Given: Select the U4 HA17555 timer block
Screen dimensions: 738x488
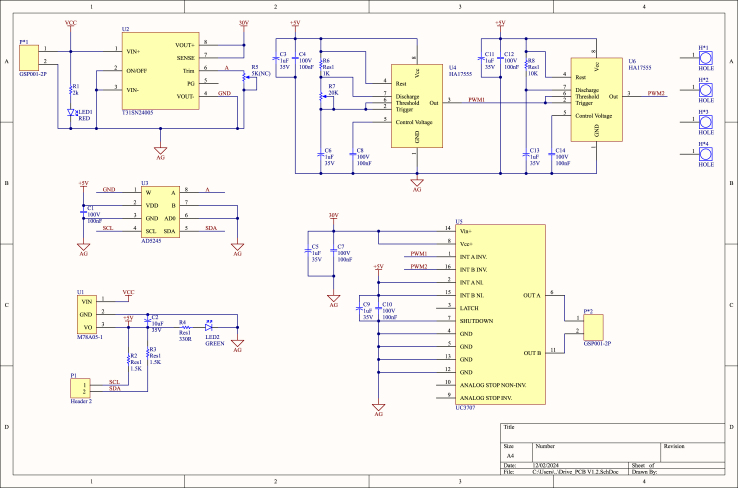Looking at the screenshot, I should (x=417, y=106).
